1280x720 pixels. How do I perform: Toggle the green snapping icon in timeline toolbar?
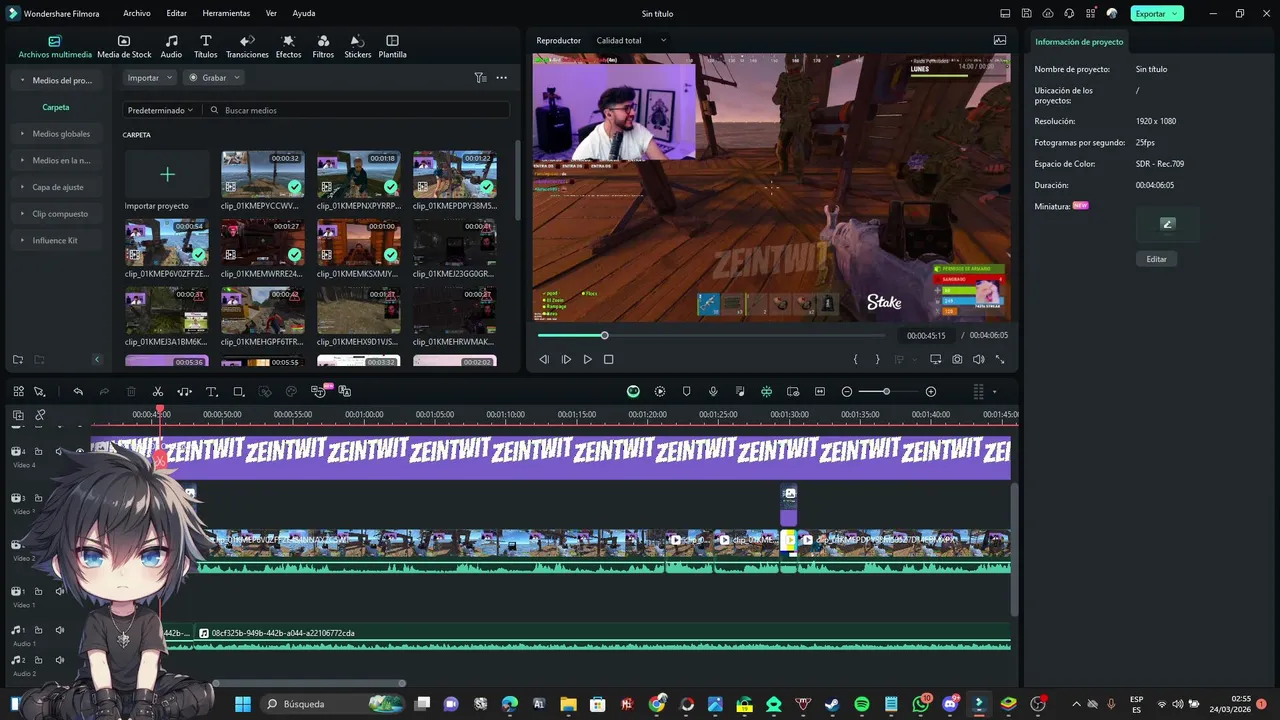(766, 392)
